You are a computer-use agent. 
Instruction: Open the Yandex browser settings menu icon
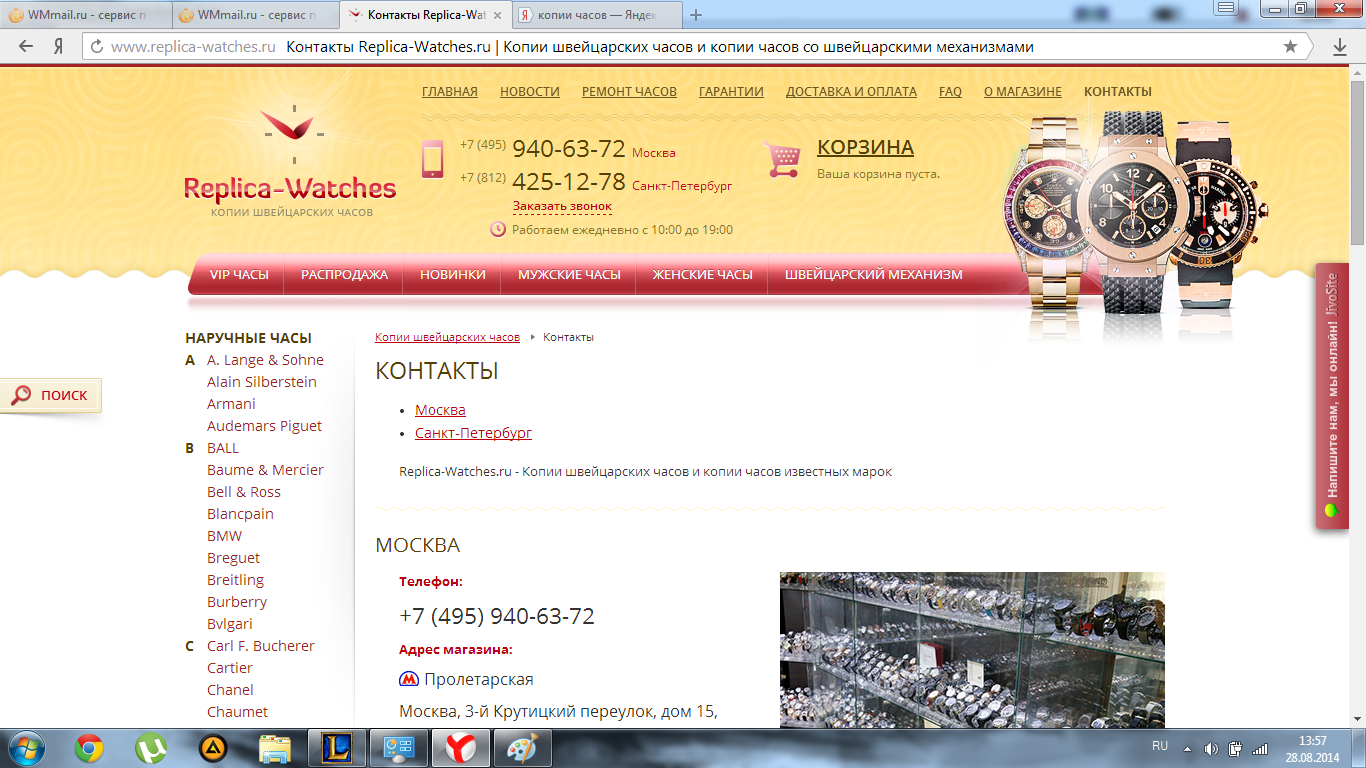tap(1224, 8)
